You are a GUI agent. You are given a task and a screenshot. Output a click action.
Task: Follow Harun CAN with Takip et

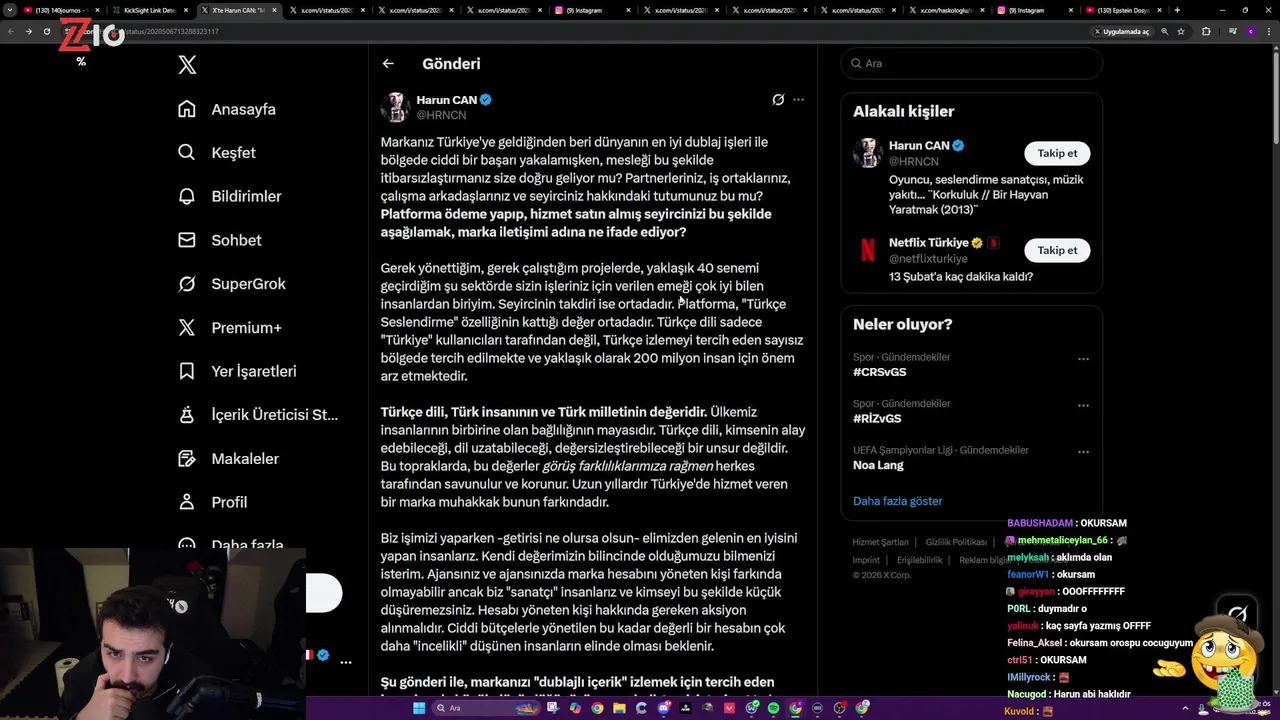coord(1057,153)
